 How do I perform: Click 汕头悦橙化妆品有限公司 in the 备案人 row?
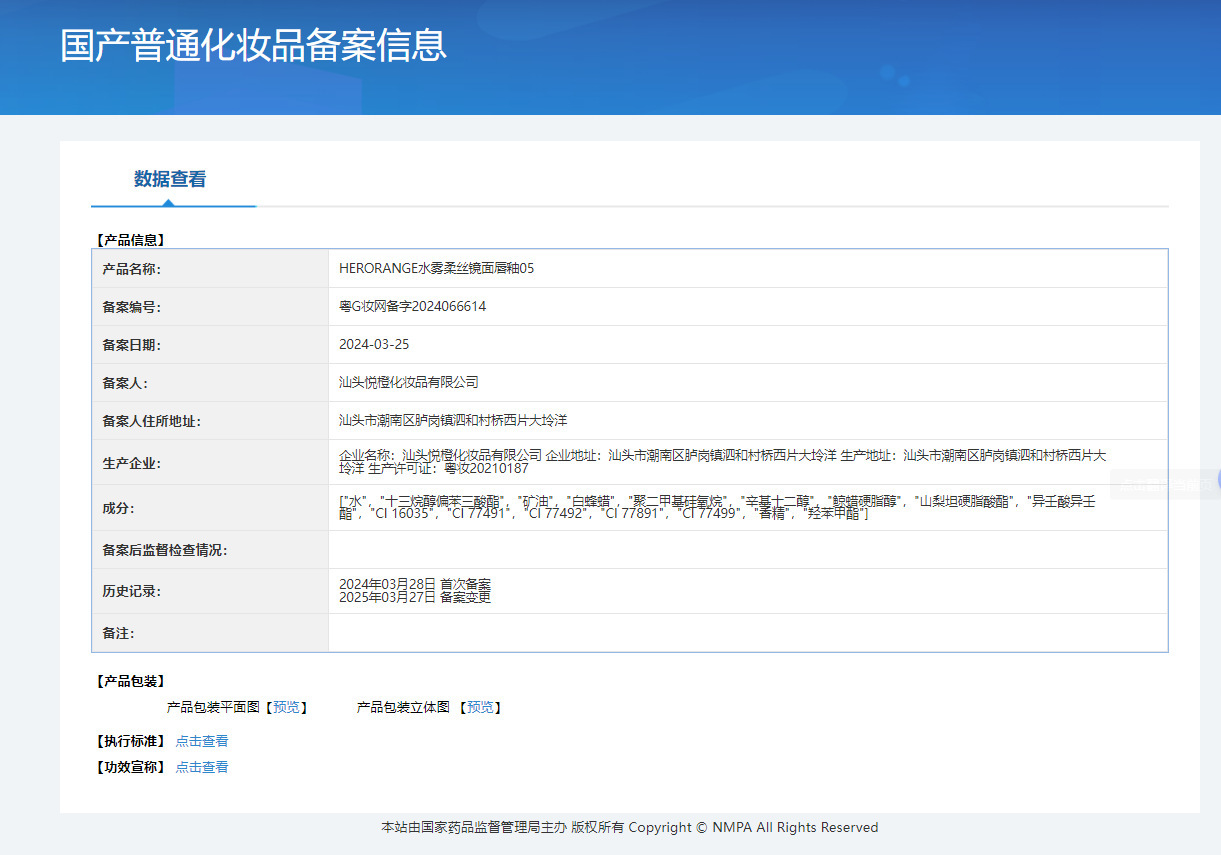[409, 382]
